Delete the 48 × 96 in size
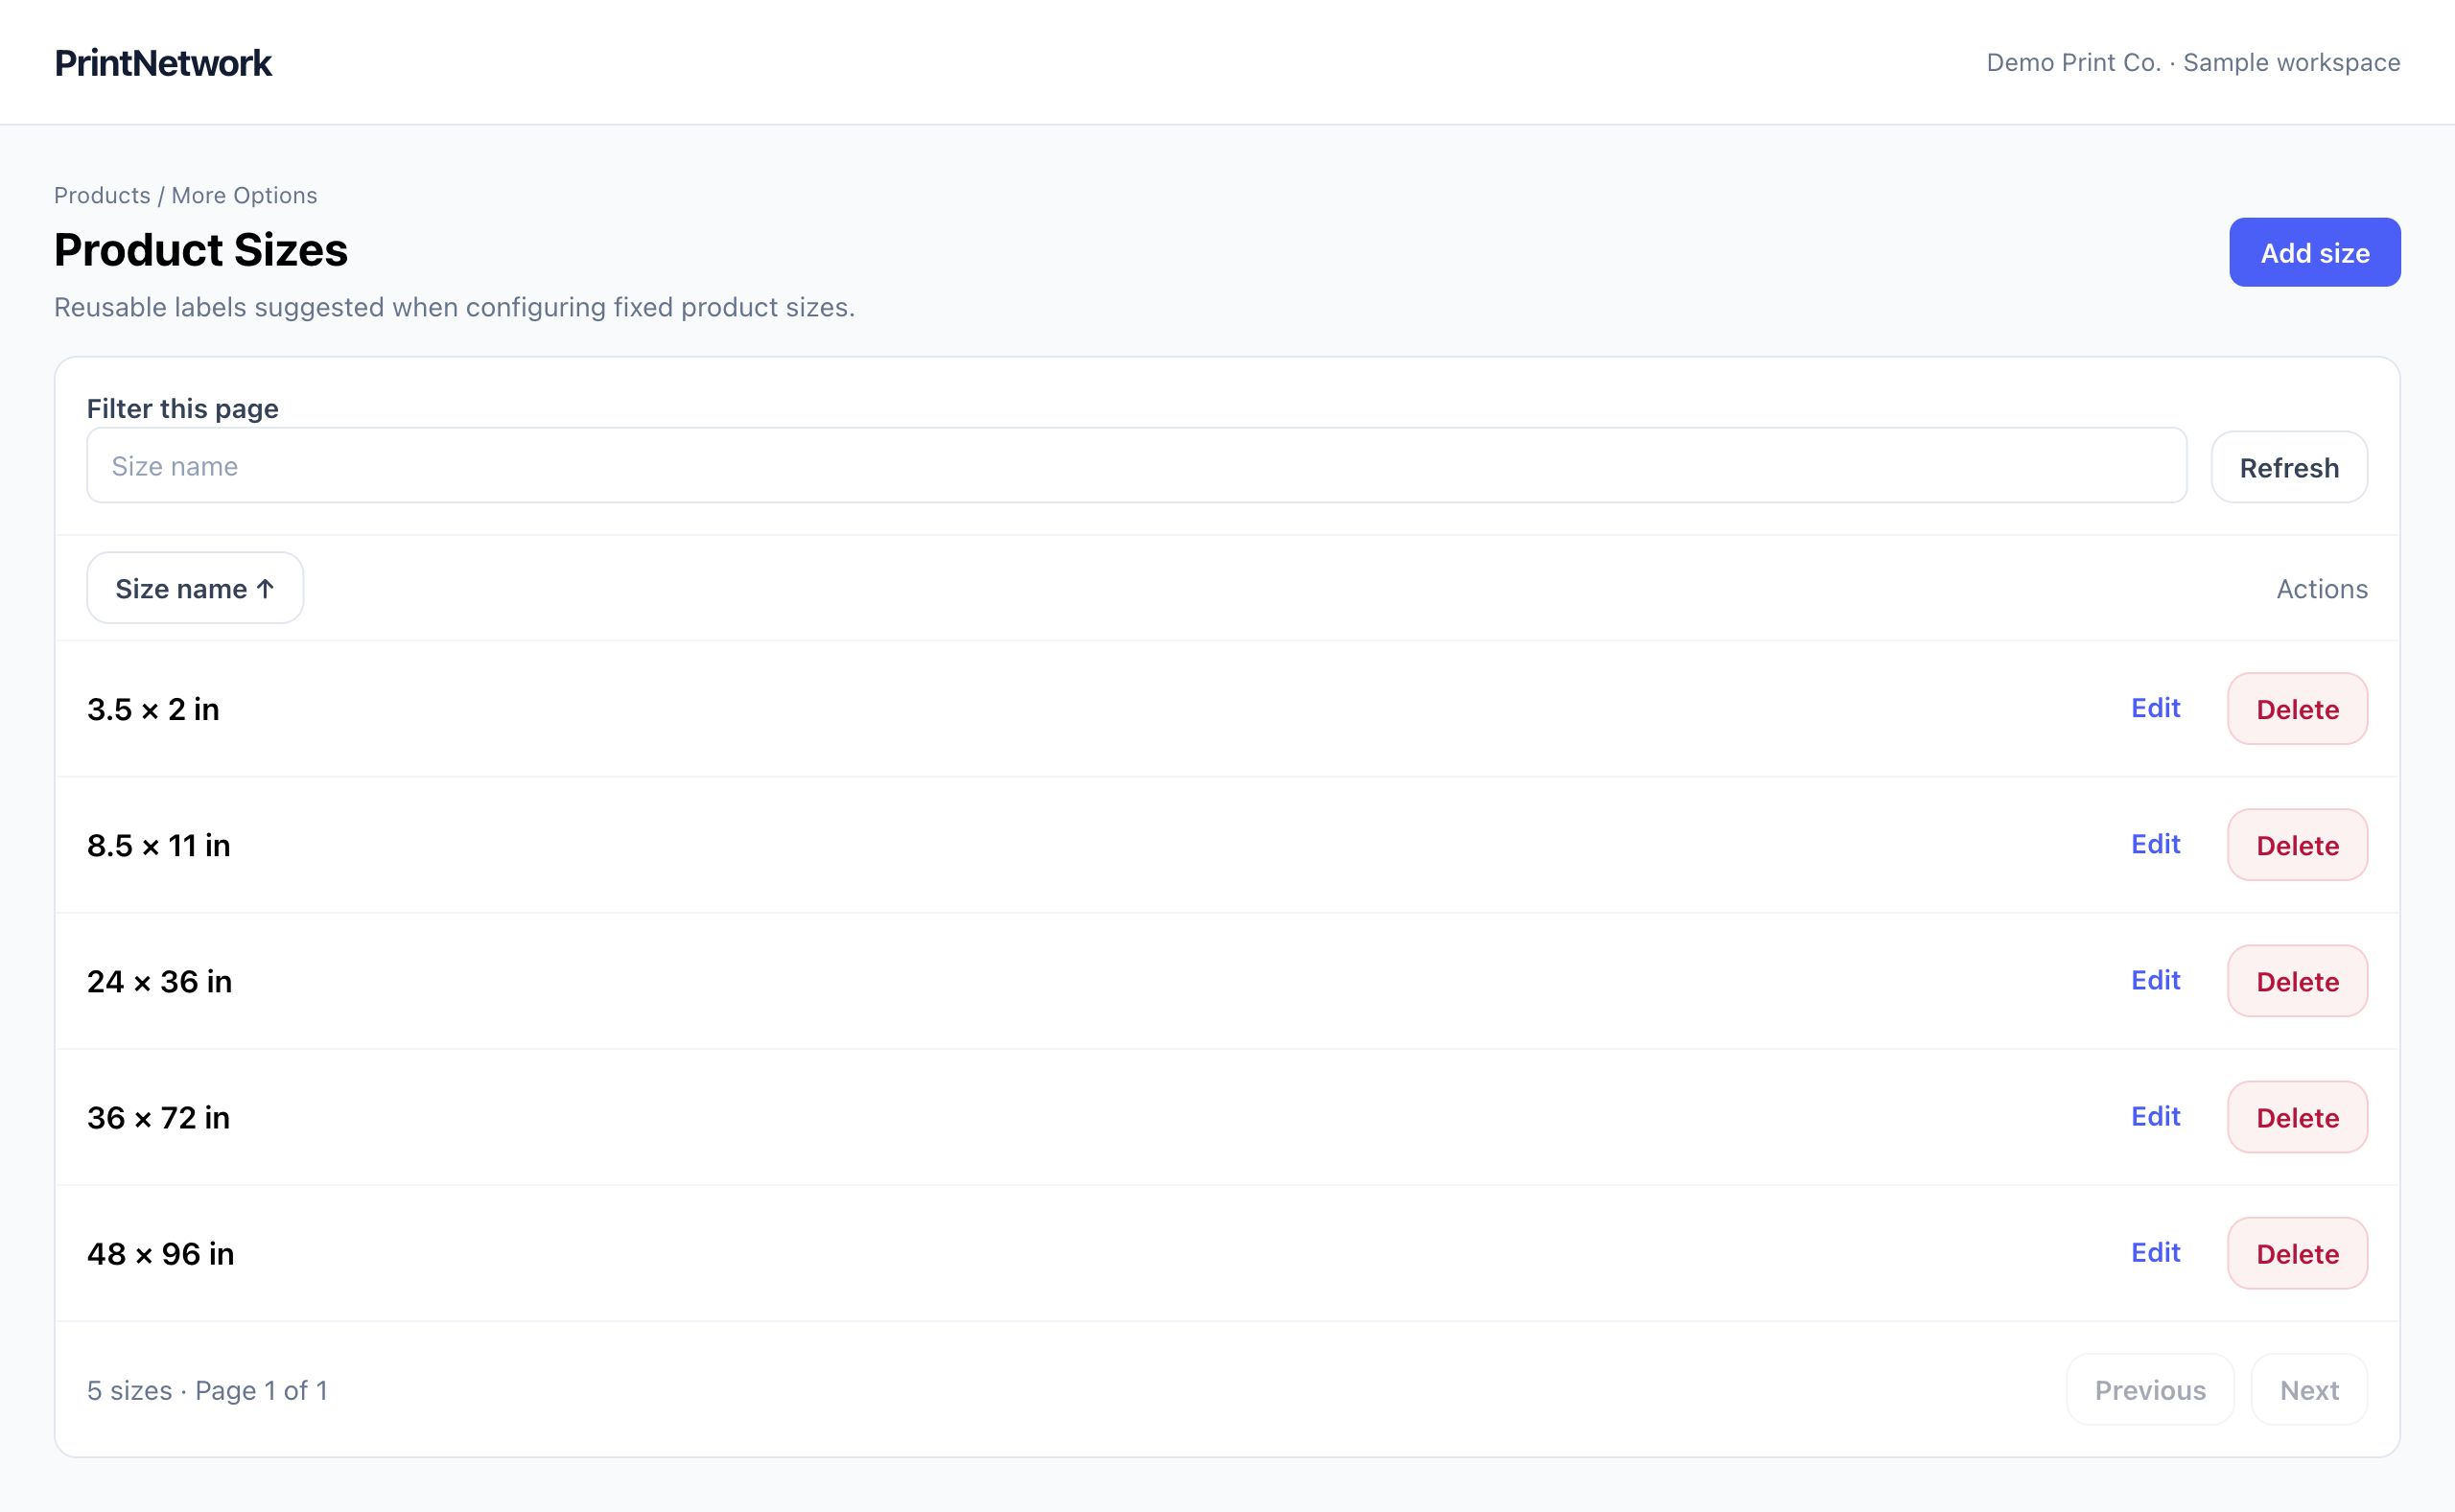Screen dimensions: 2455x1512 2297,1253
